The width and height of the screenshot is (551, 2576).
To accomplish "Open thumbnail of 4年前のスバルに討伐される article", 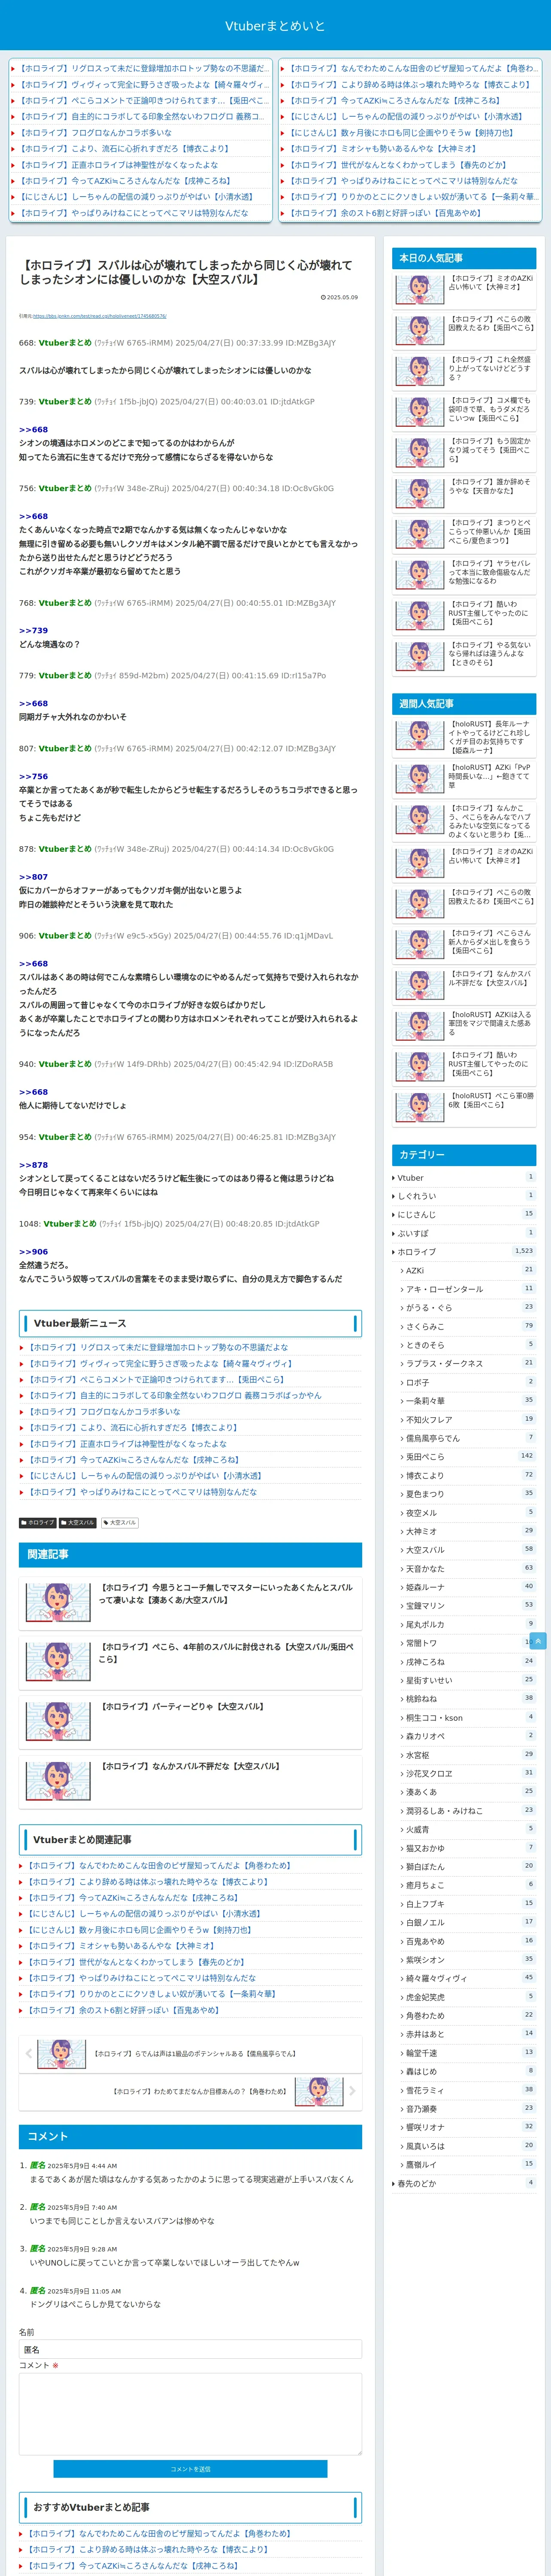I will tap(57, 1662).
